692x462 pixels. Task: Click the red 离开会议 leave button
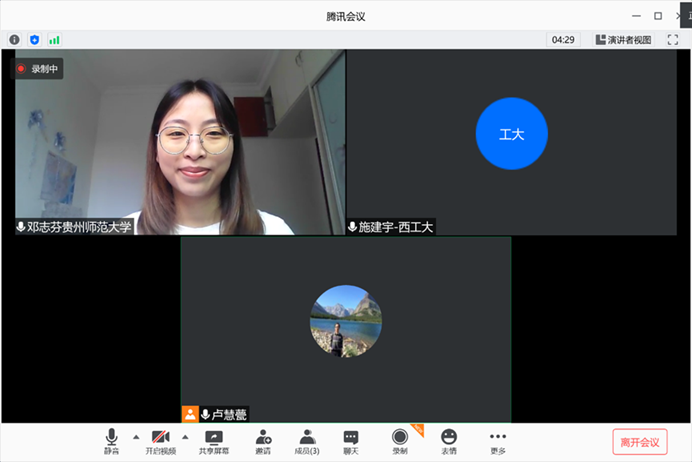point(639,442)
